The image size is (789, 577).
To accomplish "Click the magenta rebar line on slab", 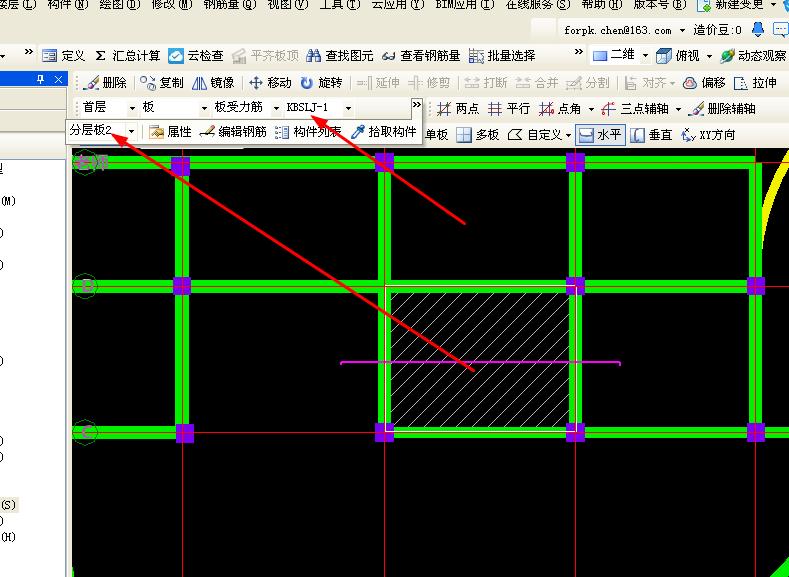I will pos(481,362).
